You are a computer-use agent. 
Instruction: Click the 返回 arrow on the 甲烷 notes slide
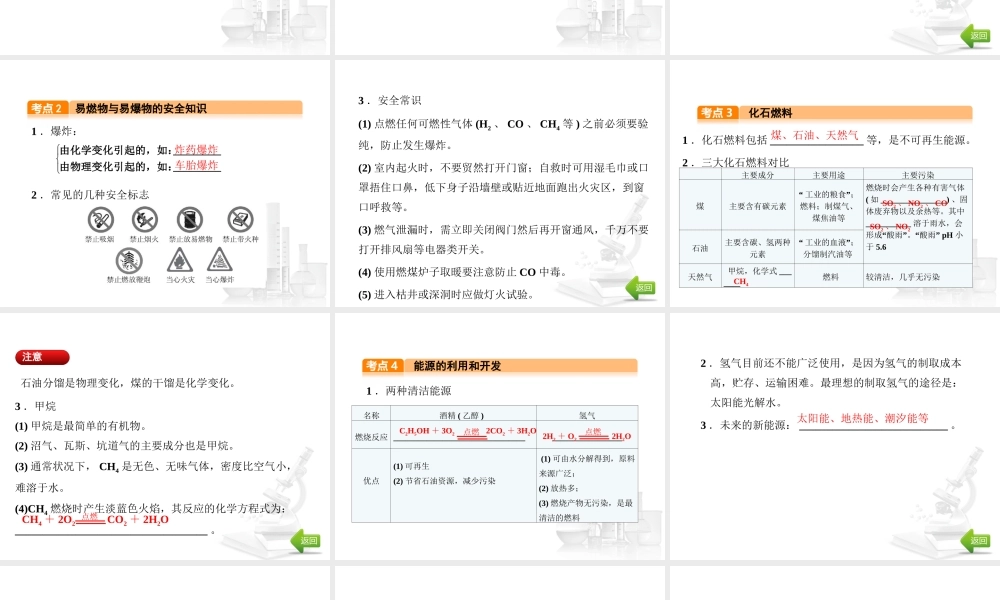305,540
